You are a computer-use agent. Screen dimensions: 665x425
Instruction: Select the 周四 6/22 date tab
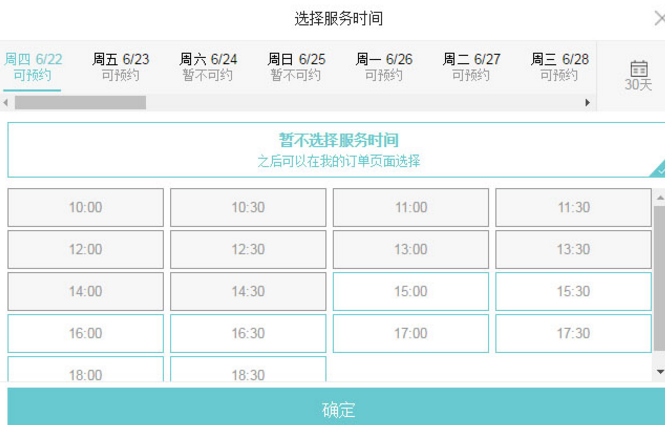pyautogui.click(x=32, y=67)
